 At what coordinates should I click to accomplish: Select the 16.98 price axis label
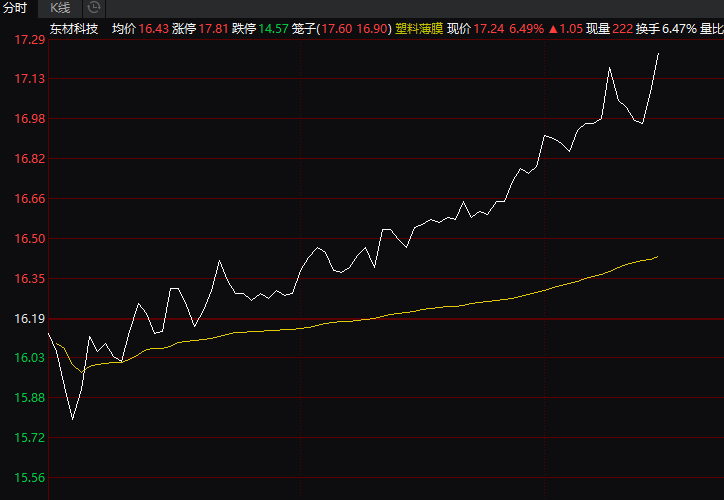click(x=30, y=119)
